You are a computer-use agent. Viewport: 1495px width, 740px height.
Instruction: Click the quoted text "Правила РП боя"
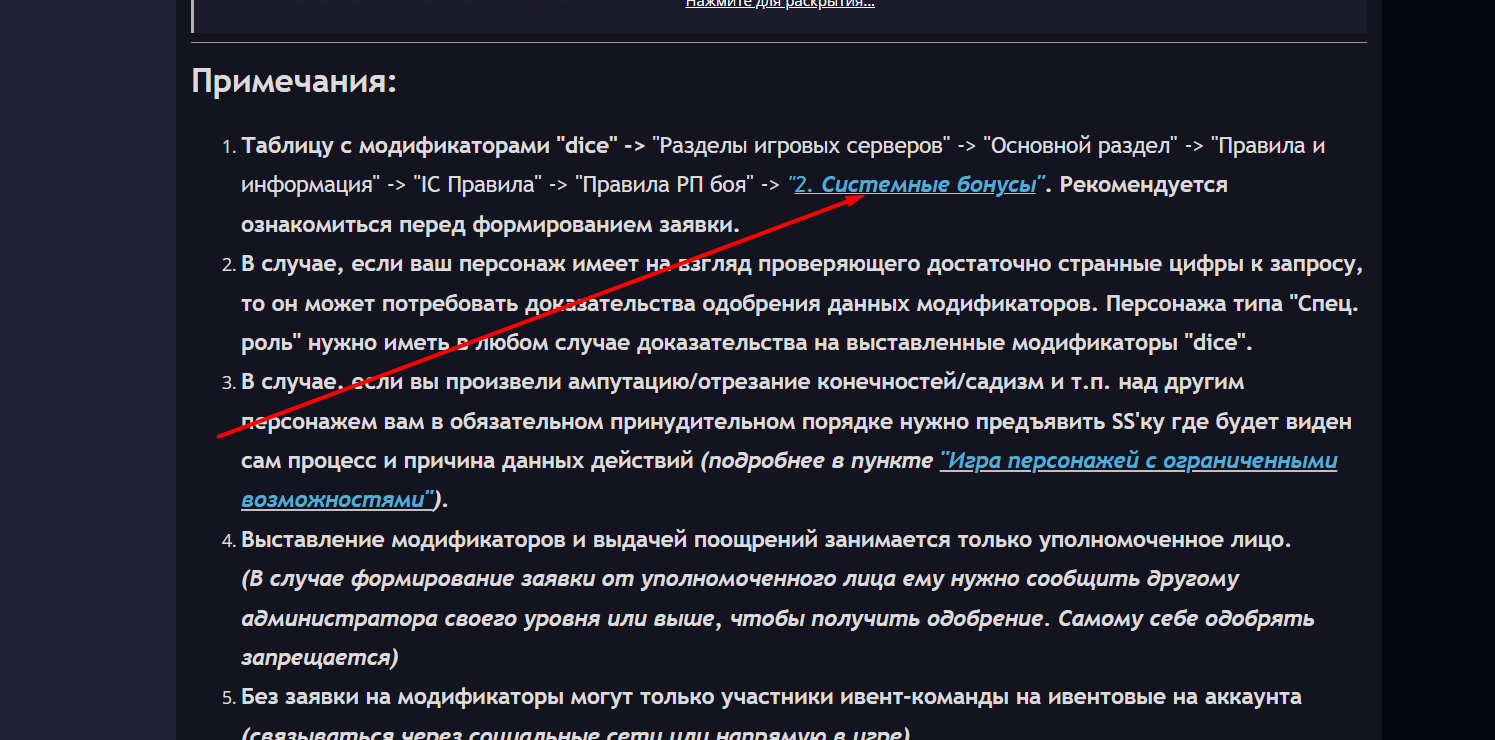(664, 185)
